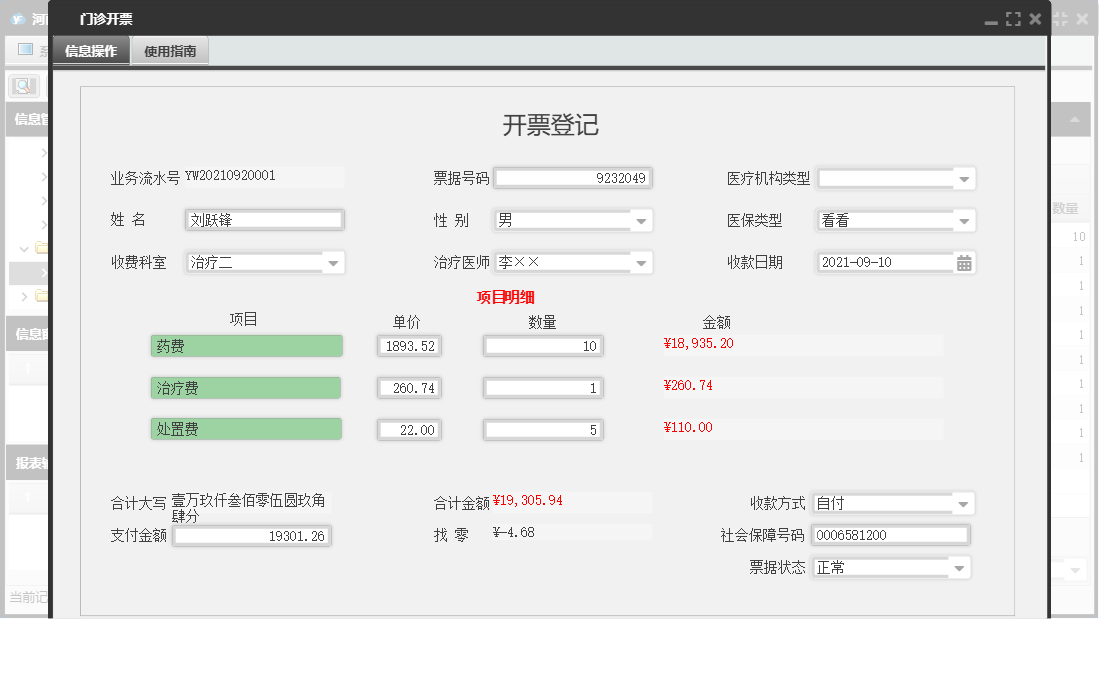Open the 票据状态 dropdown
The height and width of the screenshot is (685, 1099).
[957, 567]
